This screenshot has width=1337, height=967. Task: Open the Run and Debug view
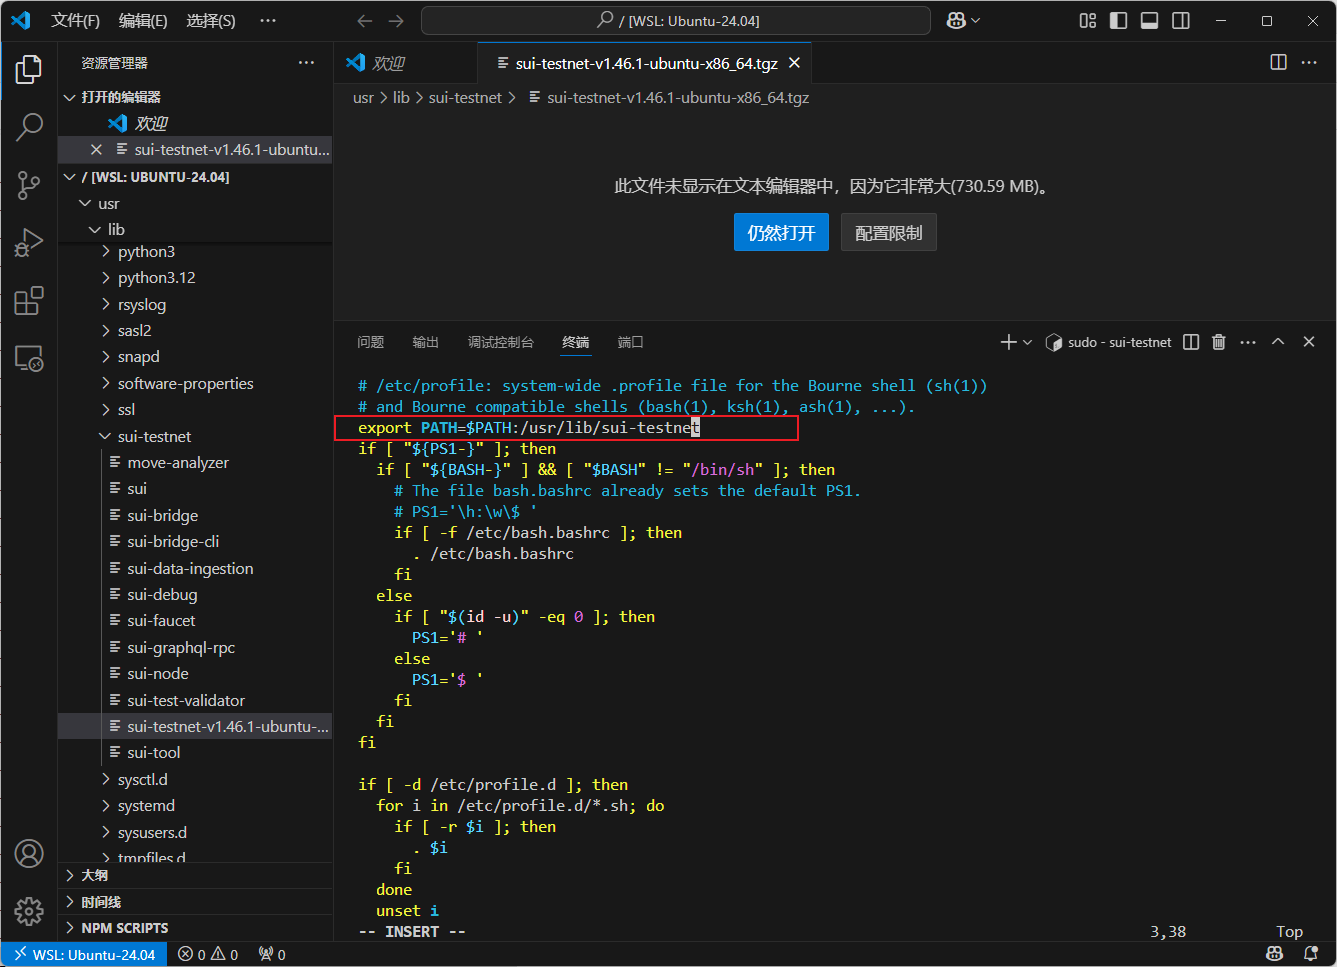coord(29,243)
